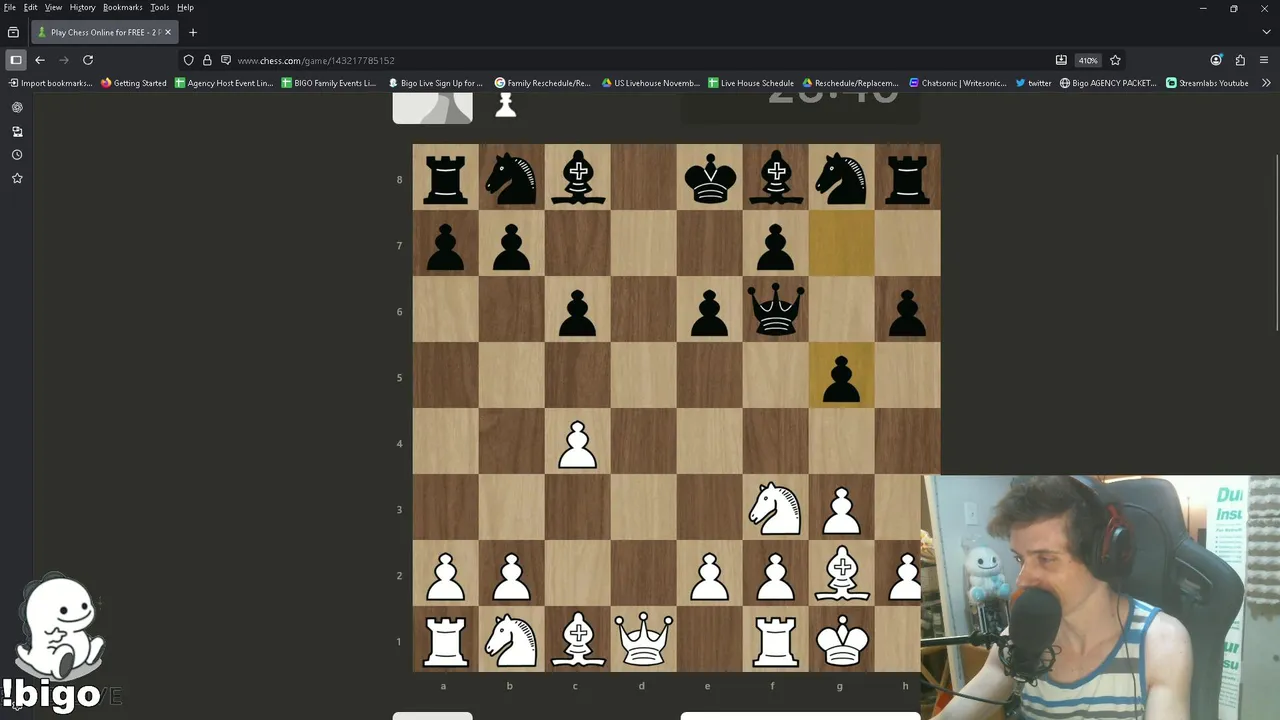The height and width of the screenshot is (720, 1280).
Task: Close the Play Chess Online tab
Action: tap(168, 32)
